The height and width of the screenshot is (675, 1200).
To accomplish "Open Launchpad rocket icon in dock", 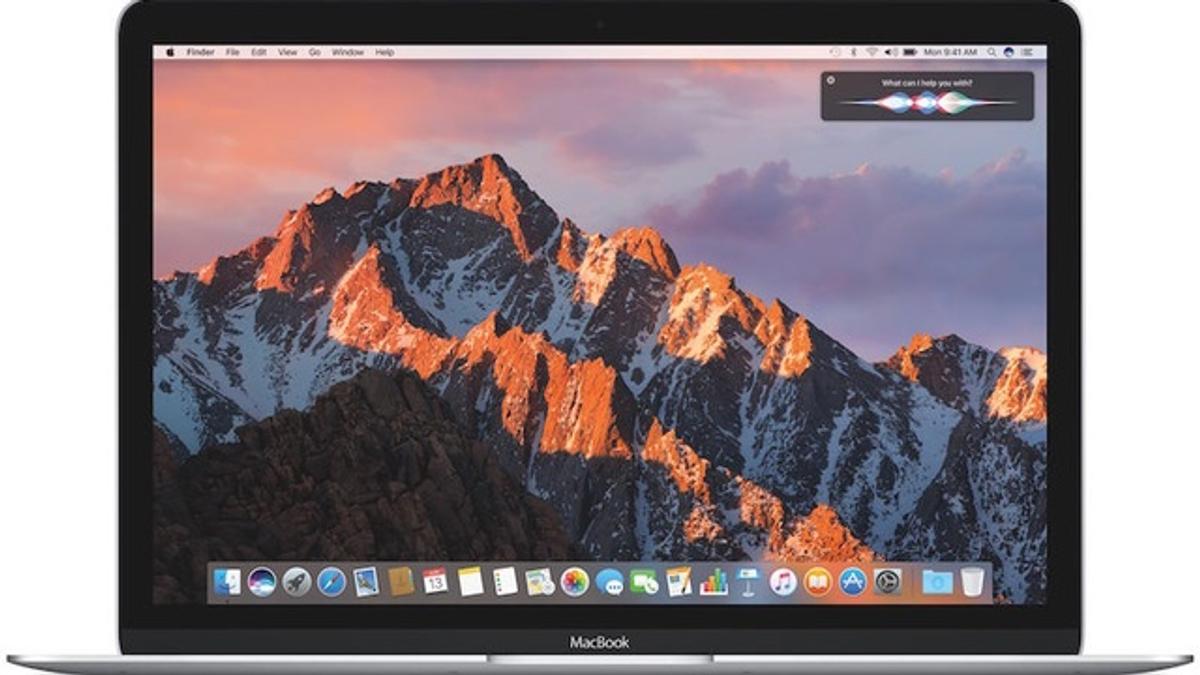I will tap(297, 581).
